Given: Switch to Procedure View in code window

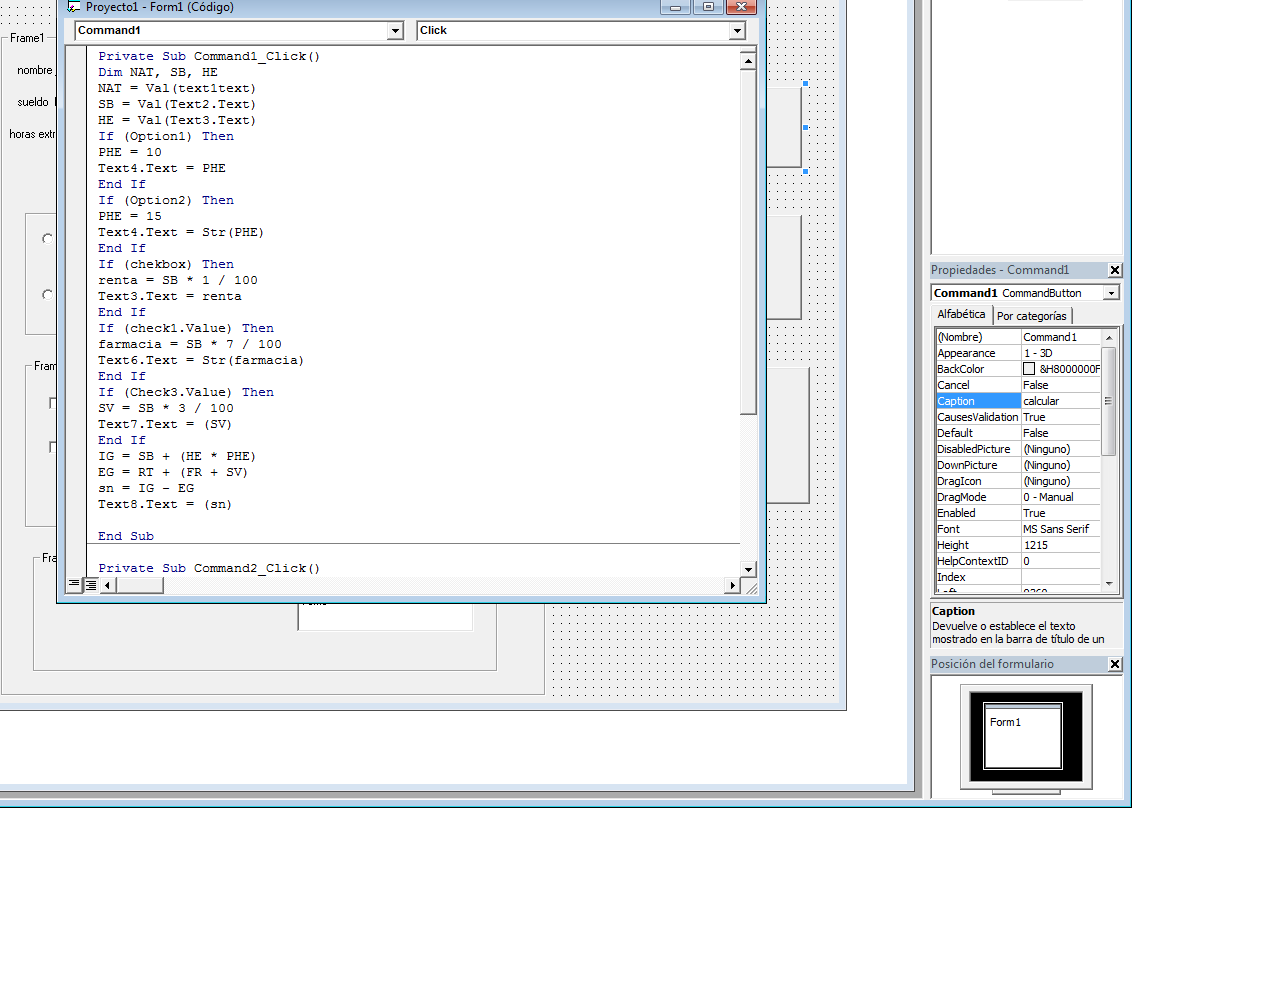Looking at the screenshot, I should pos(74,584).
